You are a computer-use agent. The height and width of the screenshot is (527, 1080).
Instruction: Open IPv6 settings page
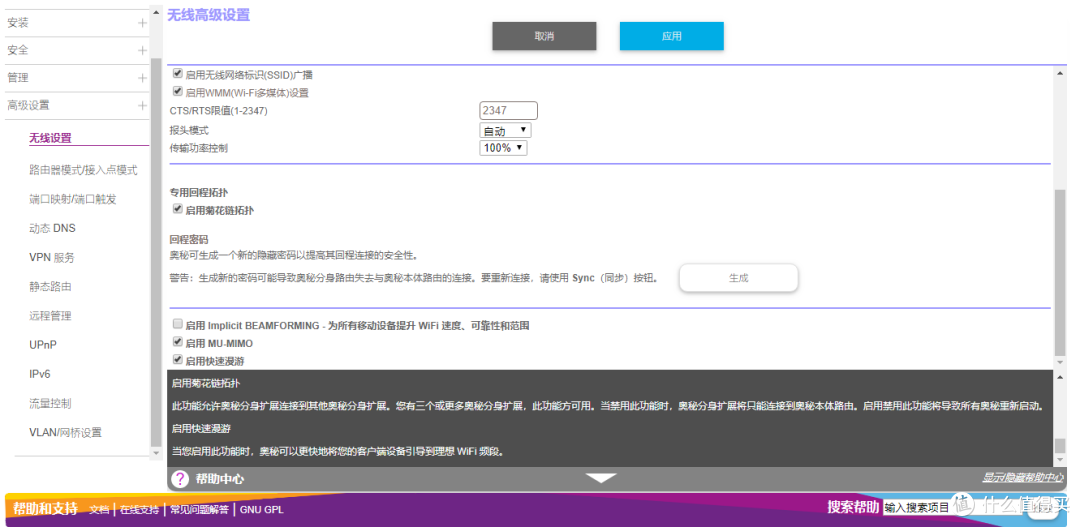point(40,374)
